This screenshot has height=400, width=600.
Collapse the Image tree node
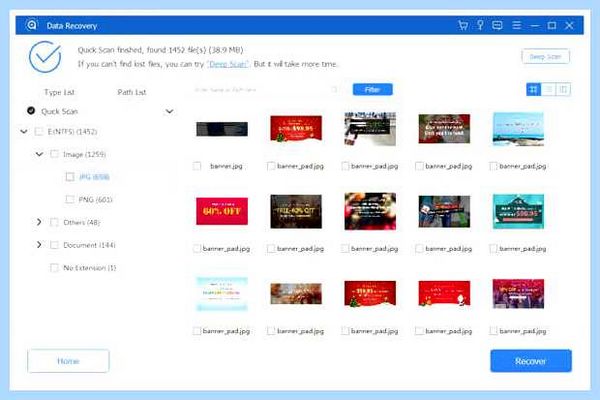coord(39,154)
